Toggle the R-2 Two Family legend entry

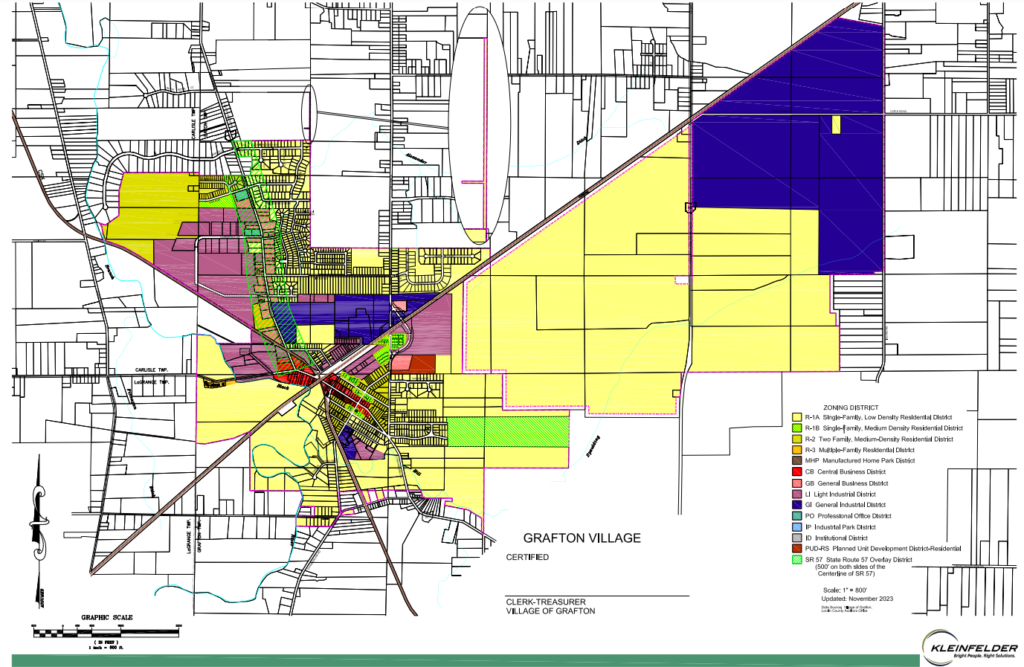[x=796, y=438]
